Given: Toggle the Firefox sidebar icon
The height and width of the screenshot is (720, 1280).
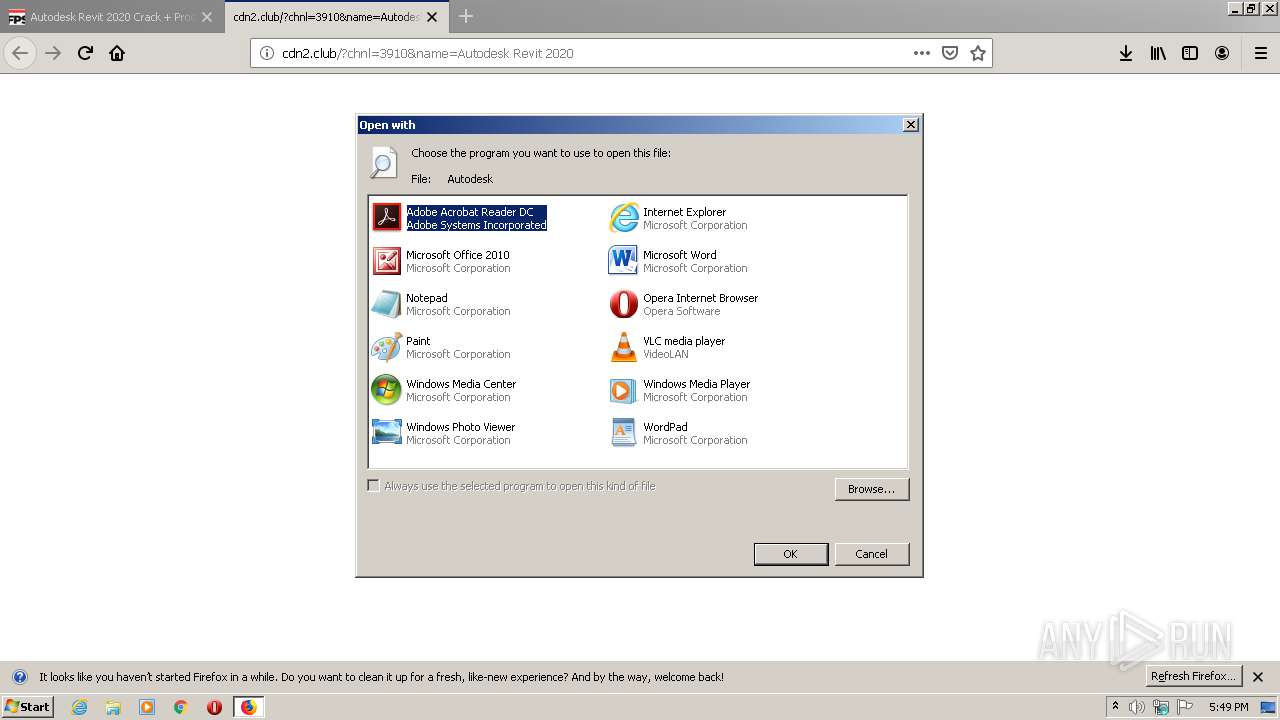Looking at the screenshot, I should tap(1190, 53).
